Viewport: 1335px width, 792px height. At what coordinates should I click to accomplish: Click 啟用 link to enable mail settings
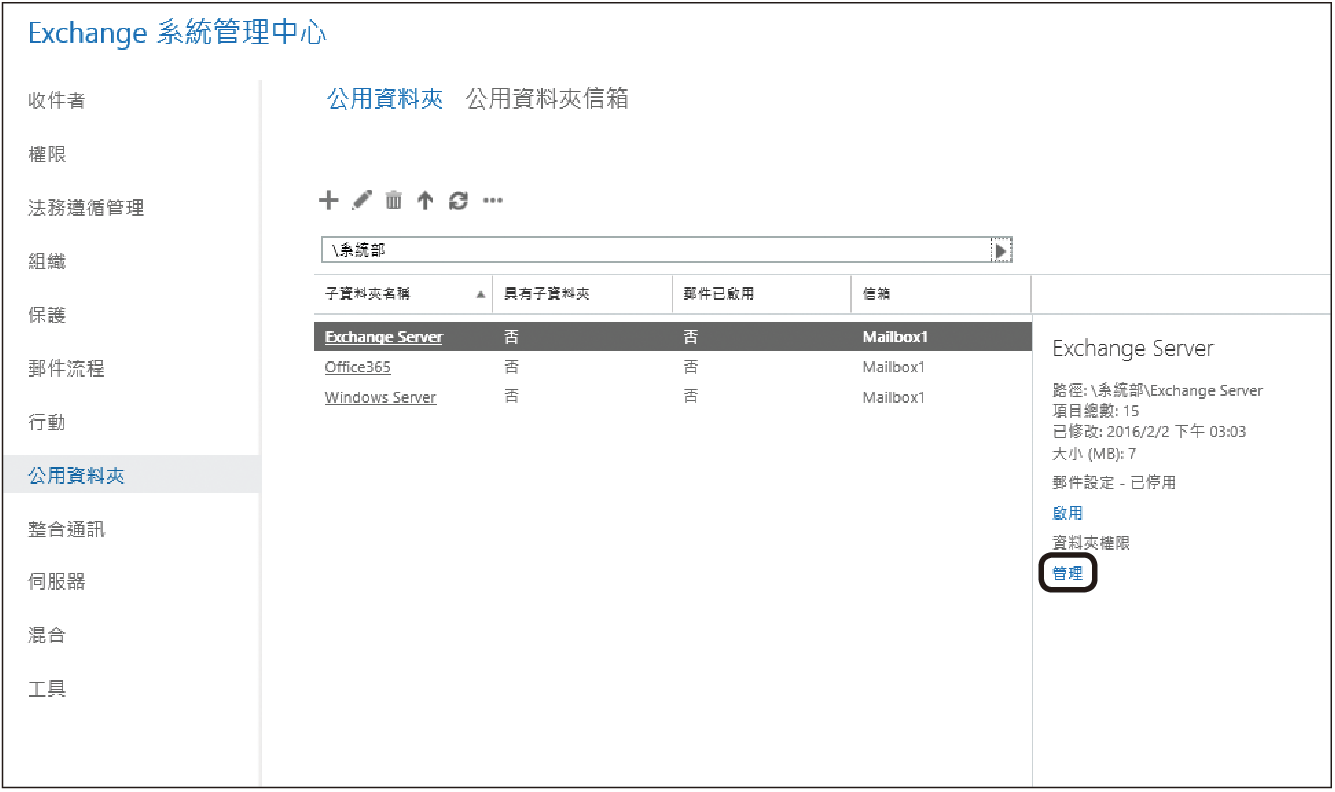(x=1068, y=513)
